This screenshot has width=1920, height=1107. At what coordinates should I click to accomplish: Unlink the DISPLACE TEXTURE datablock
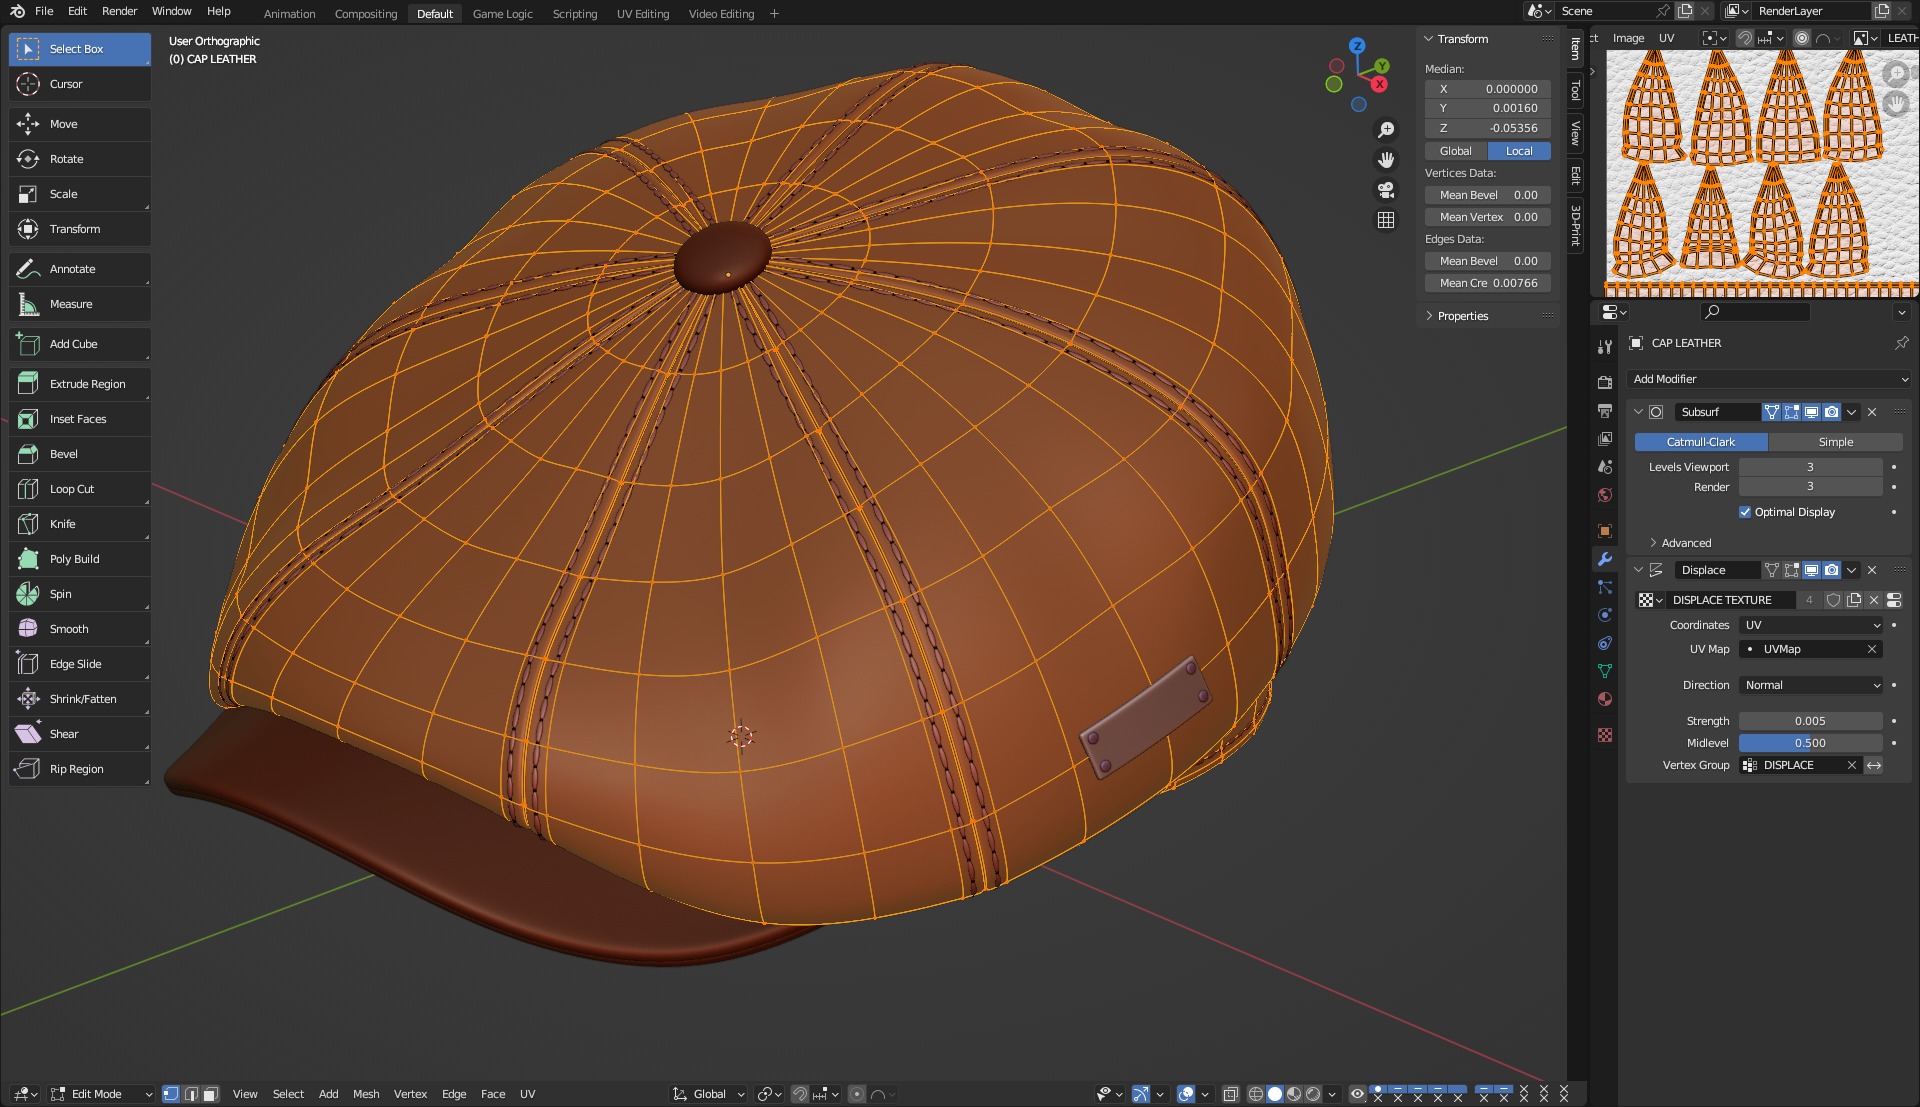[1874, 600]
